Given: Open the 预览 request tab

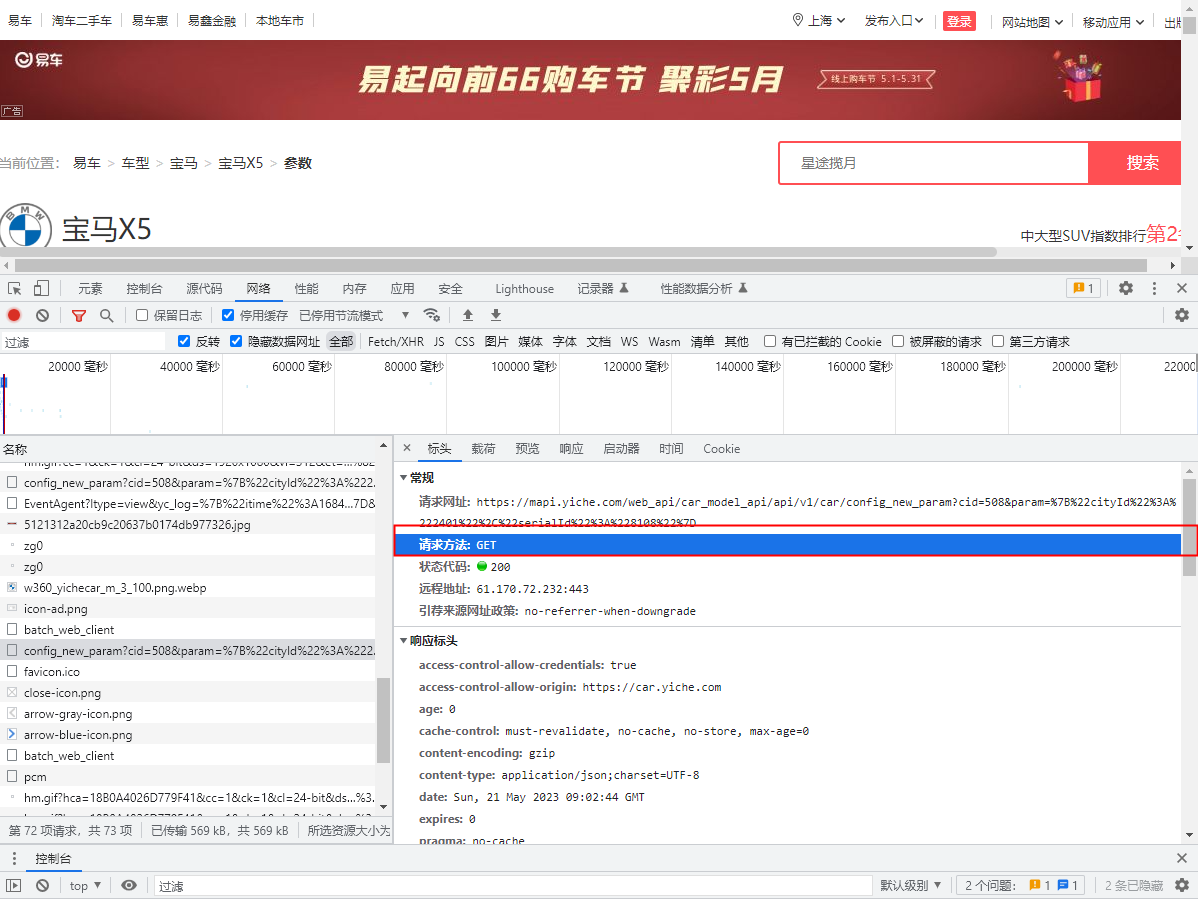Looking at the screenshot, I should tap(527, 448).
